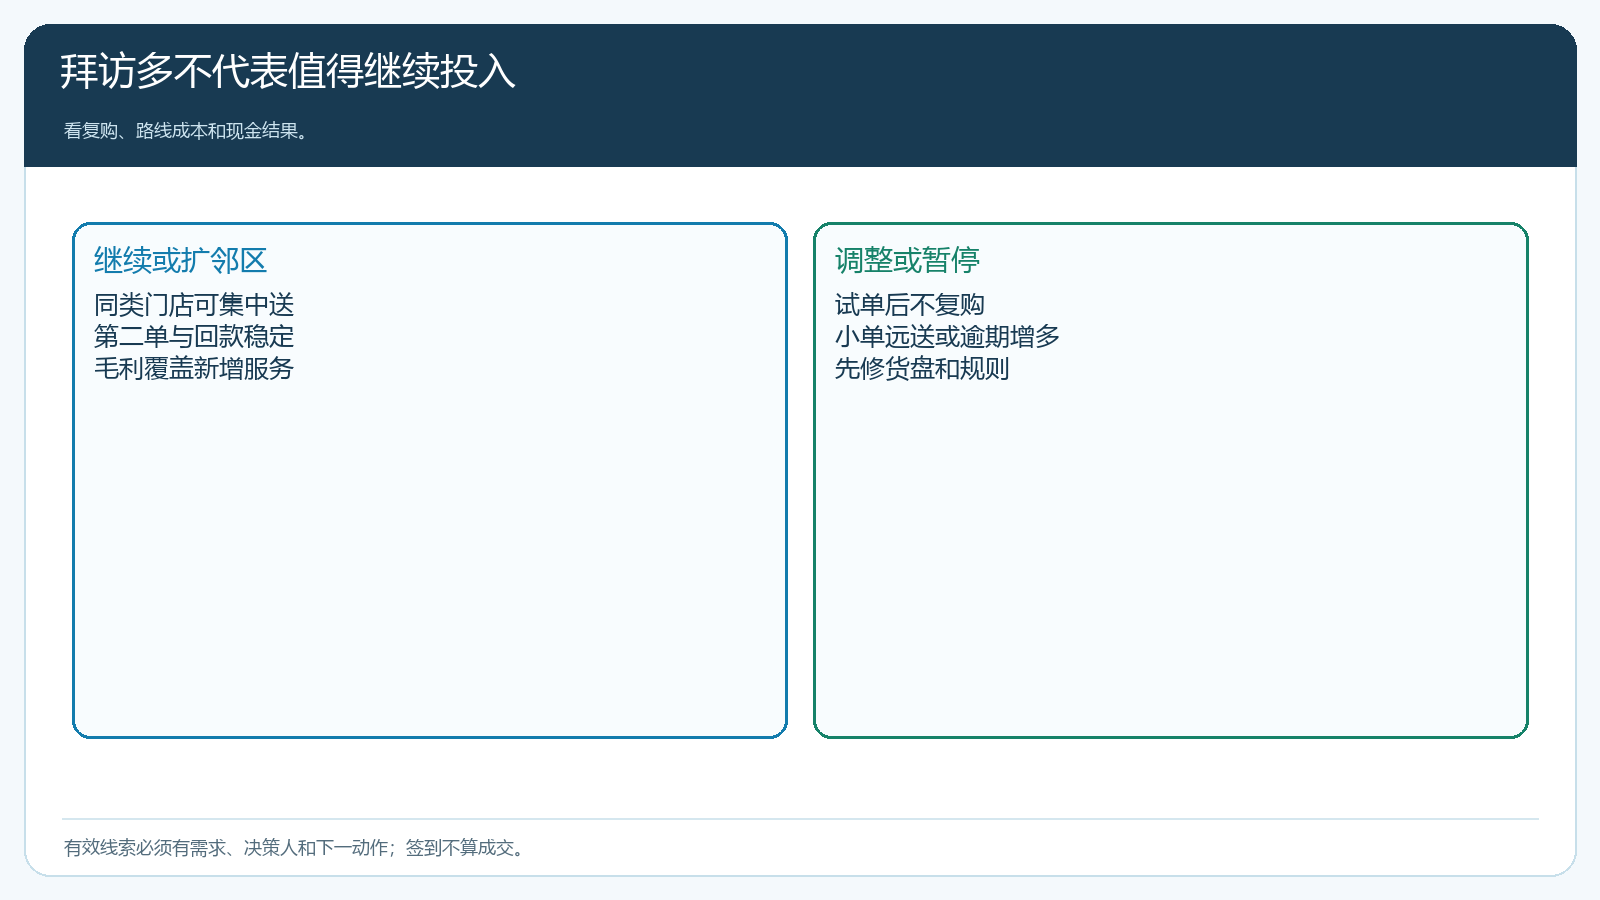Click the line 先修货盘和规则
1600x900 pixels.
922,369
